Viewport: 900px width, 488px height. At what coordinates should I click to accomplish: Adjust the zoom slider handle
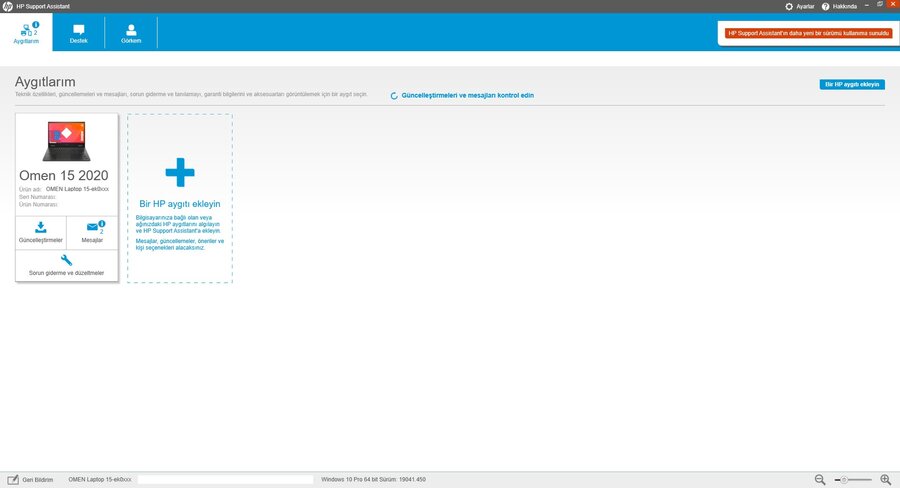(844, 480)
